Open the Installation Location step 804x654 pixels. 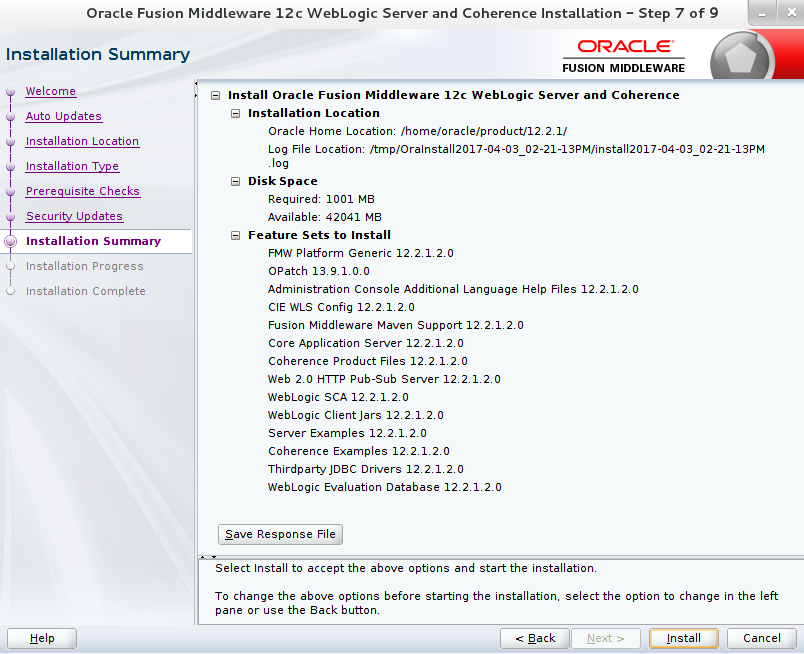tap(82, 141)
